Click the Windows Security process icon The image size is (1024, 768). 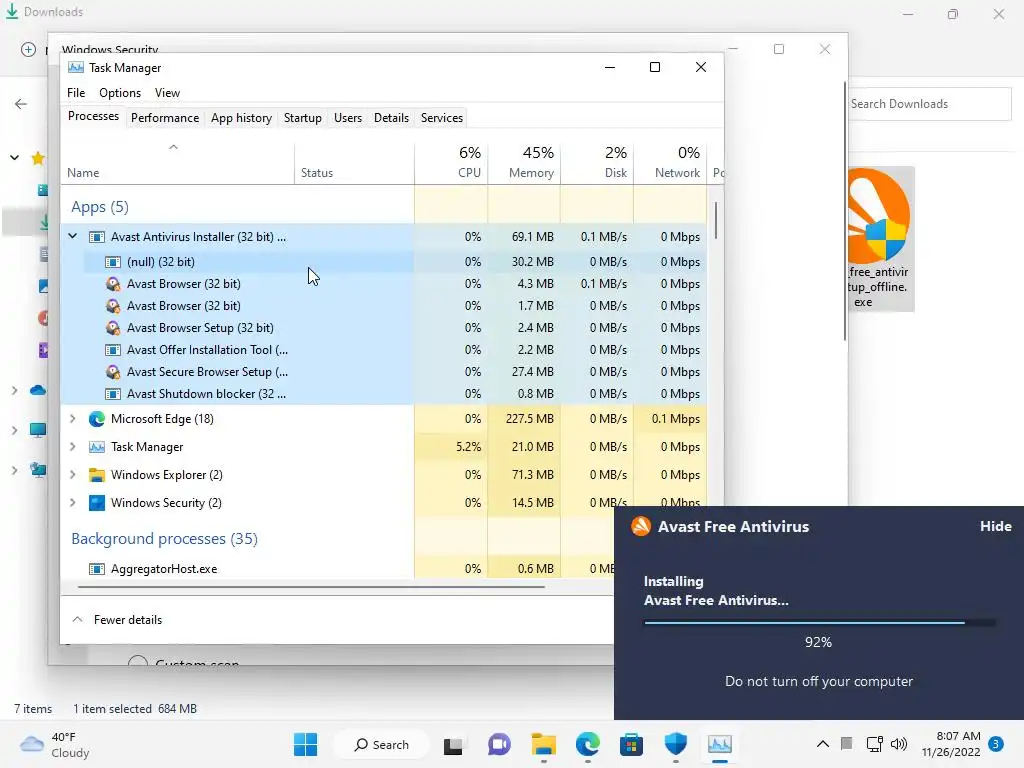coord(97,503)
